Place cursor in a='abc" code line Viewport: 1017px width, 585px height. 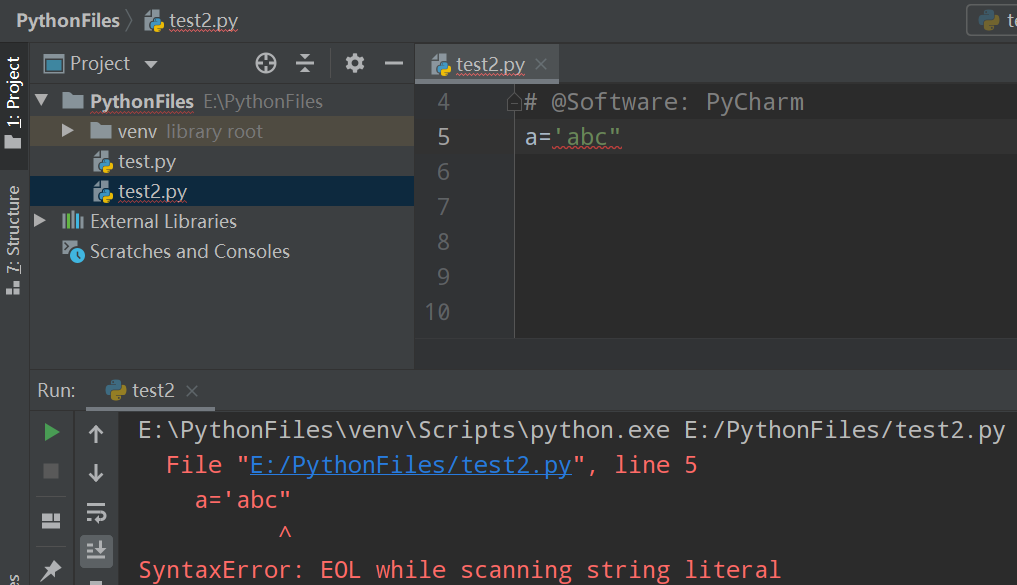click(573, 137)
